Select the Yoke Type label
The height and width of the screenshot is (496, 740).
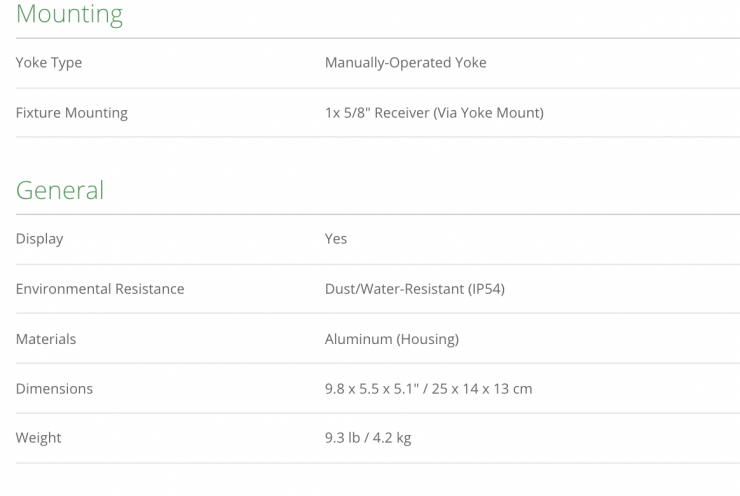49,63
